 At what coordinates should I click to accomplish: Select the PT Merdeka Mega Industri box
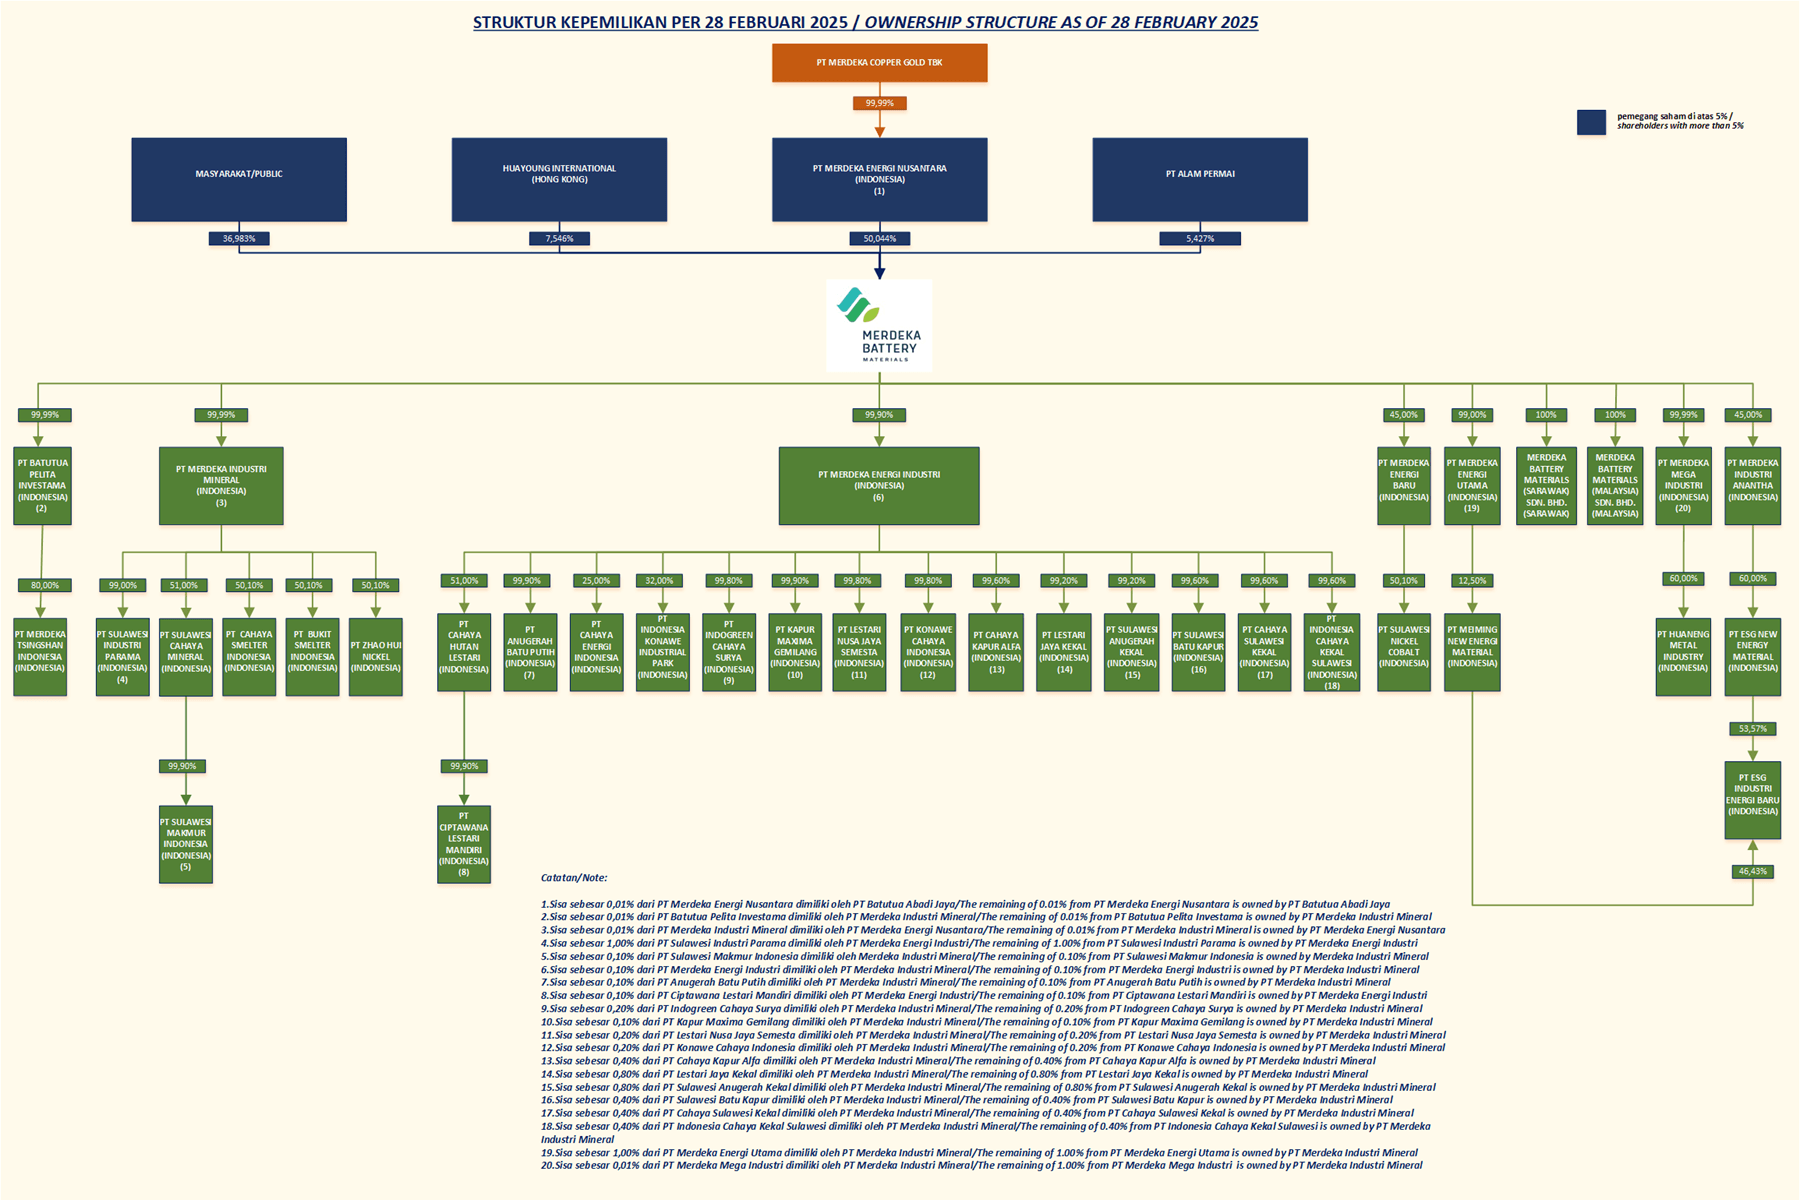click(1683, 485)
